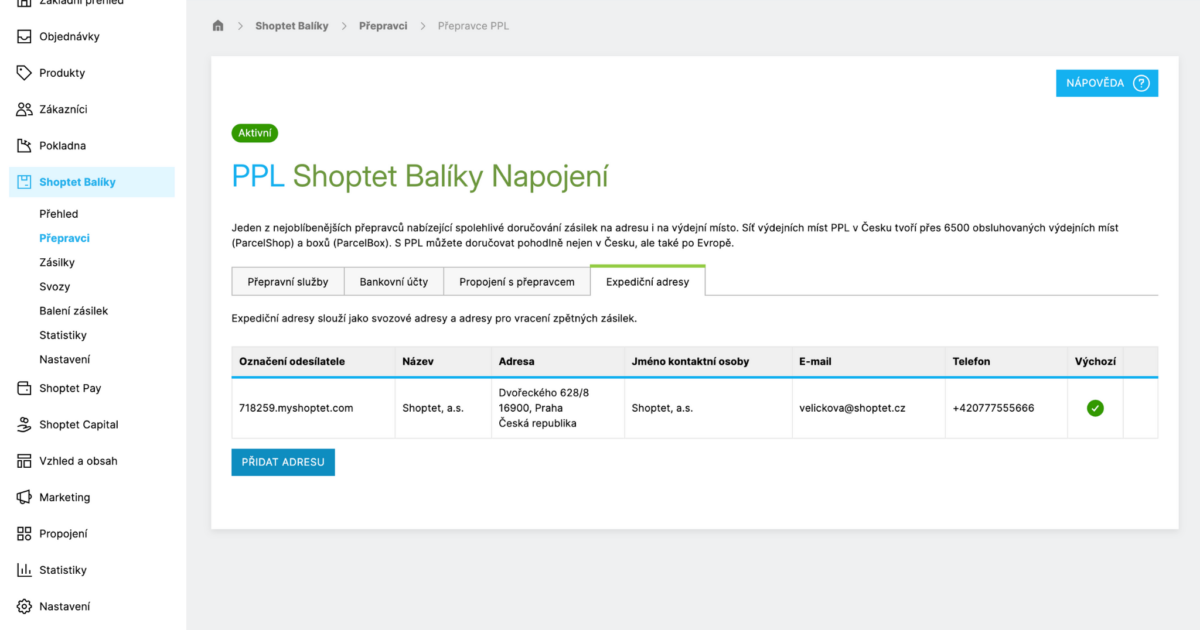1200x630 pixels.
Task: Click the Vzhled a obsah layout icon
Action: 24,461
